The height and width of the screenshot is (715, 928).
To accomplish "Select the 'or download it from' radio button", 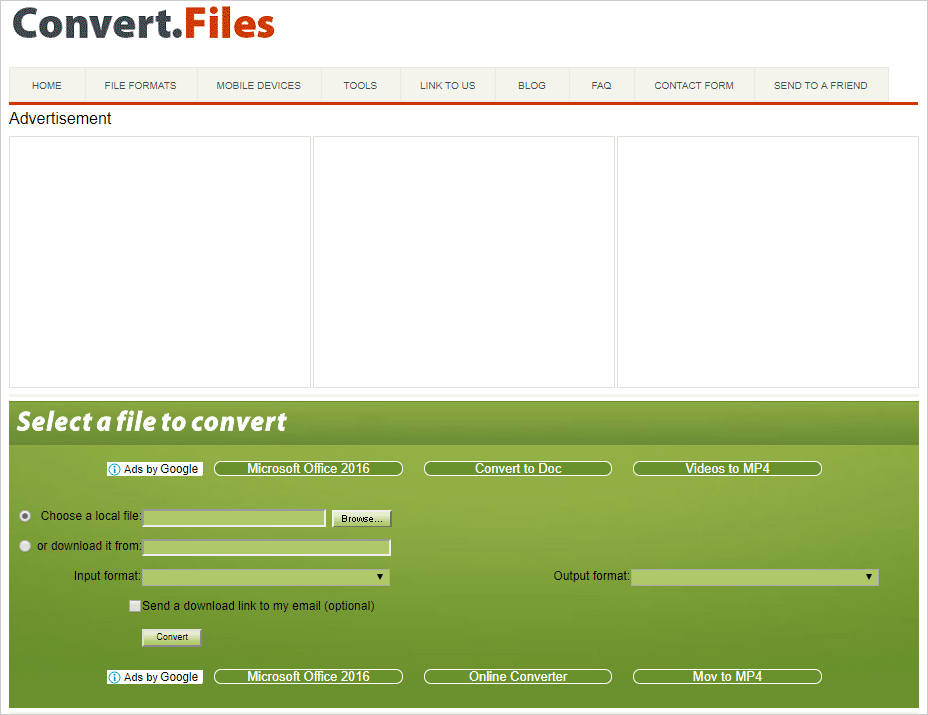I will pyautogui.click(x=24, y=546).
